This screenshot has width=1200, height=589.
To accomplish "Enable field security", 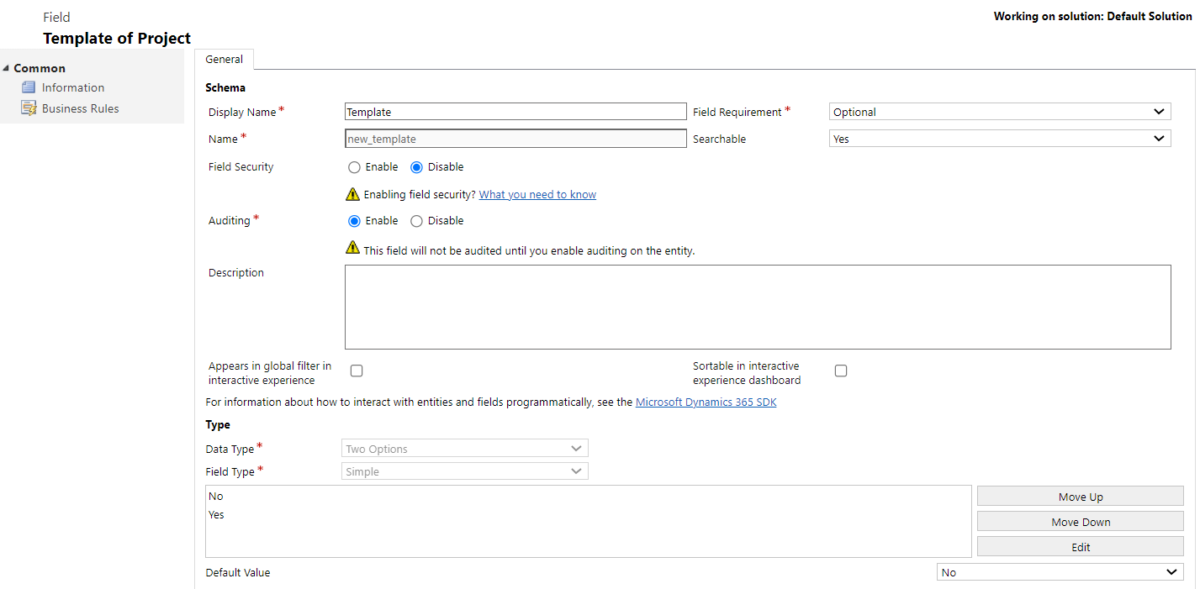I will pos(354,167).
